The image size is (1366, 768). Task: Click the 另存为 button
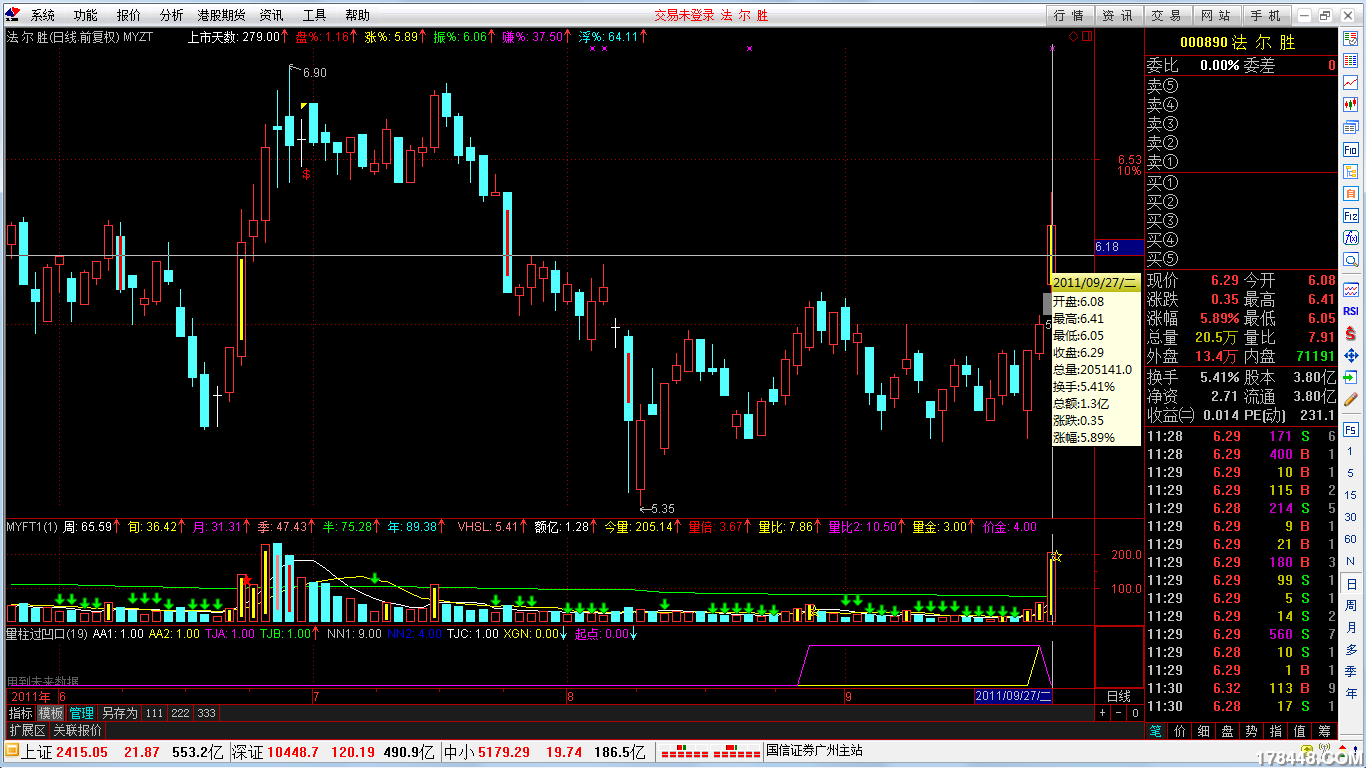click(119, 713)
